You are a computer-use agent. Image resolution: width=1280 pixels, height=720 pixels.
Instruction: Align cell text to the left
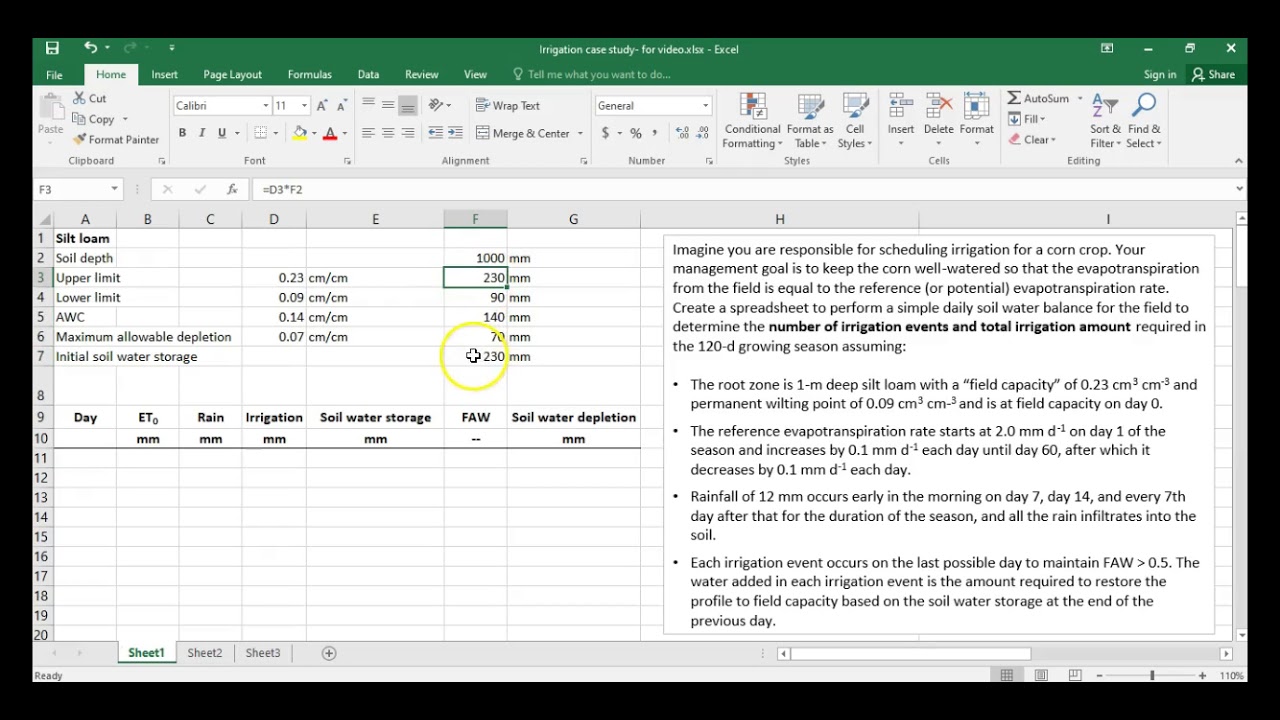click(x=368, y=133)
